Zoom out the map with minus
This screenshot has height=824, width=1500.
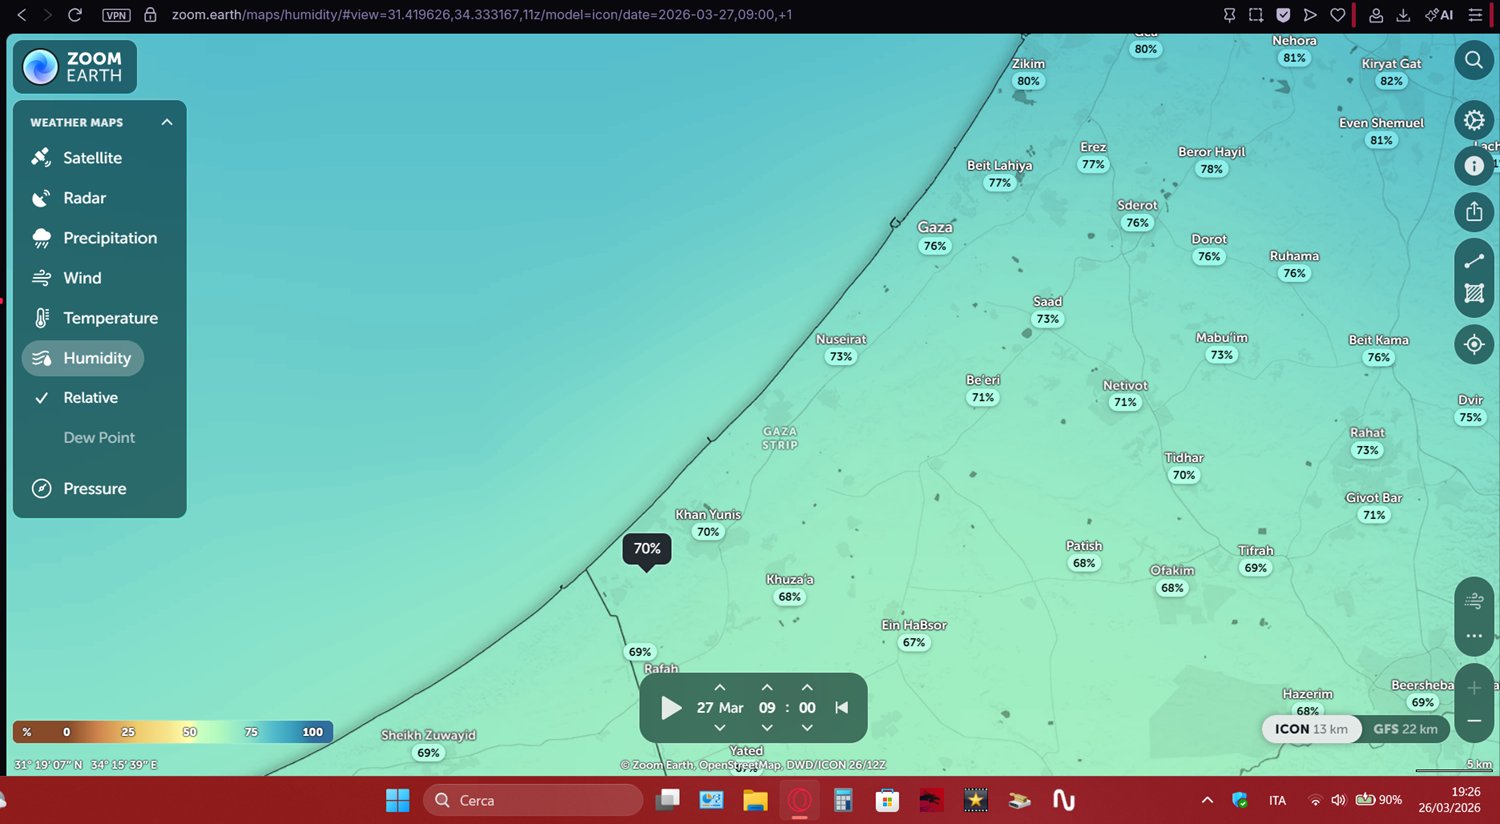coord(1474,721)
